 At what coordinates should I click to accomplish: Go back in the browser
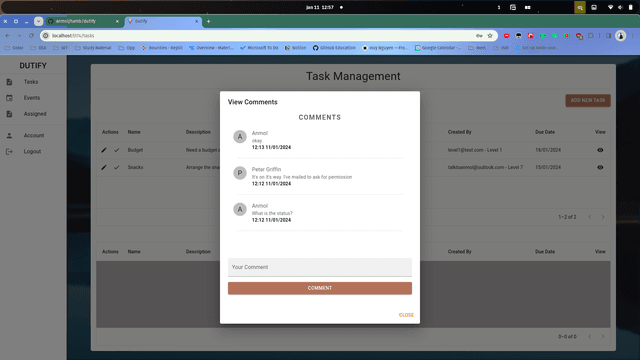click(7, 36)
